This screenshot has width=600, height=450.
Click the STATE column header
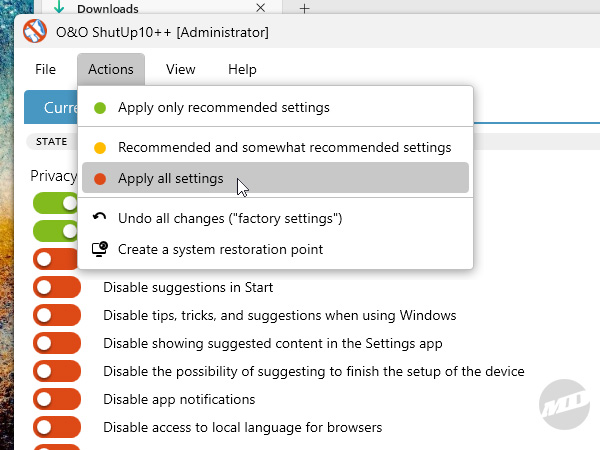pyautogui.click(x=51, y=141)
